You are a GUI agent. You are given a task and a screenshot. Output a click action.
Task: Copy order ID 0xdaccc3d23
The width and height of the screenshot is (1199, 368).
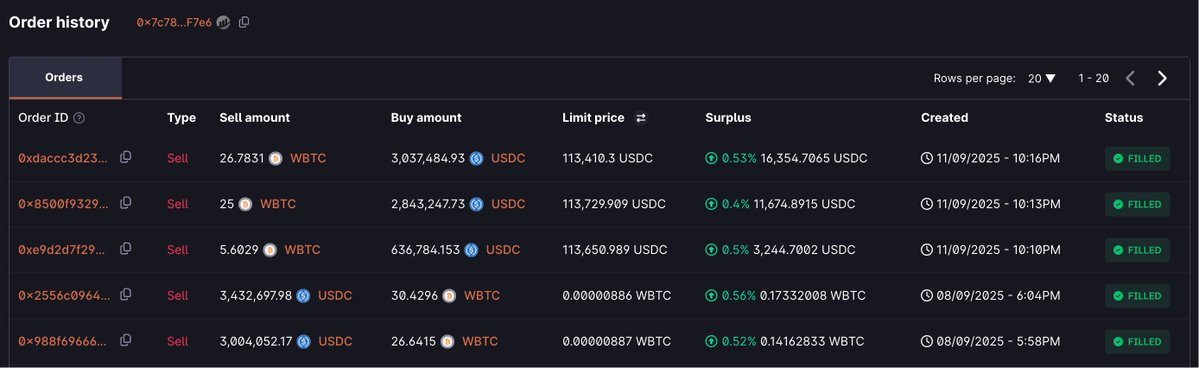tap(125, 158)
